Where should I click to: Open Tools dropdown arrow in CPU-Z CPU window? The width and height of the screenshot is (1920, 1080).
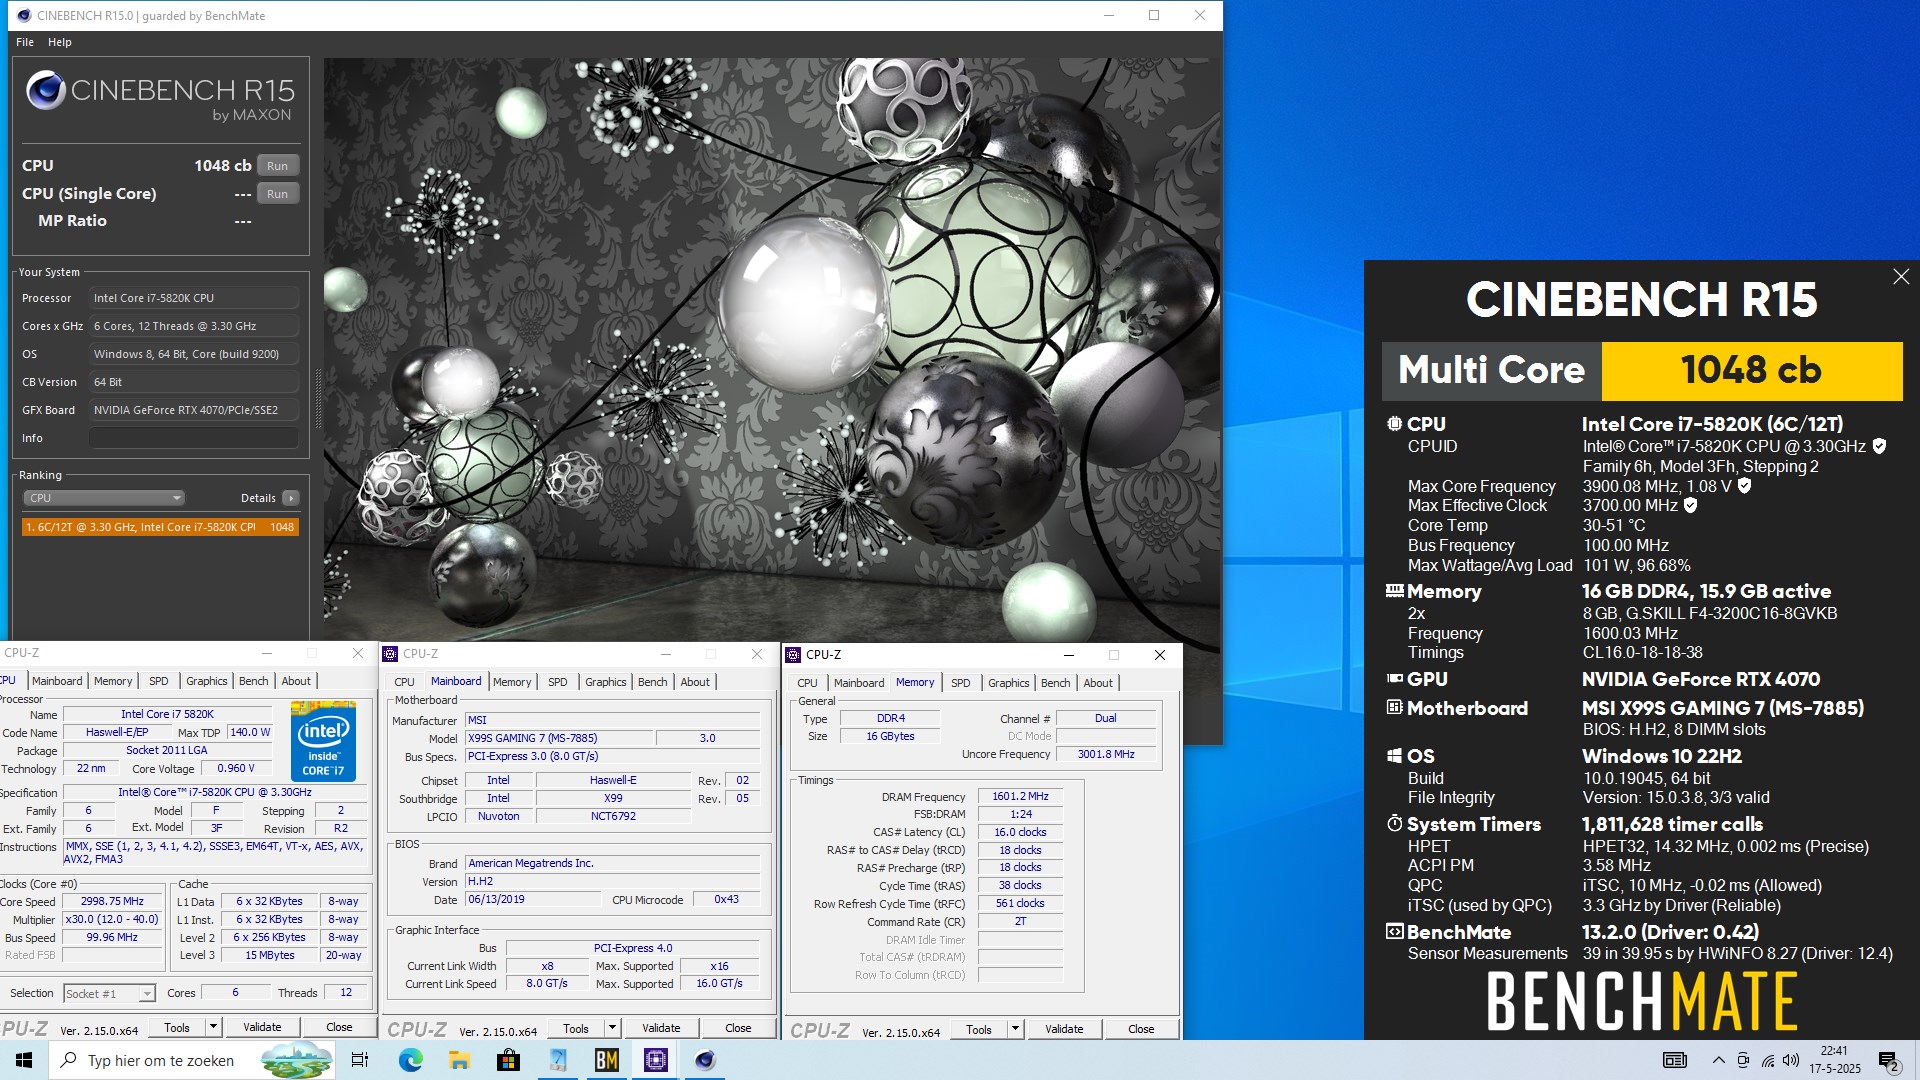[x=213, y=1027]
